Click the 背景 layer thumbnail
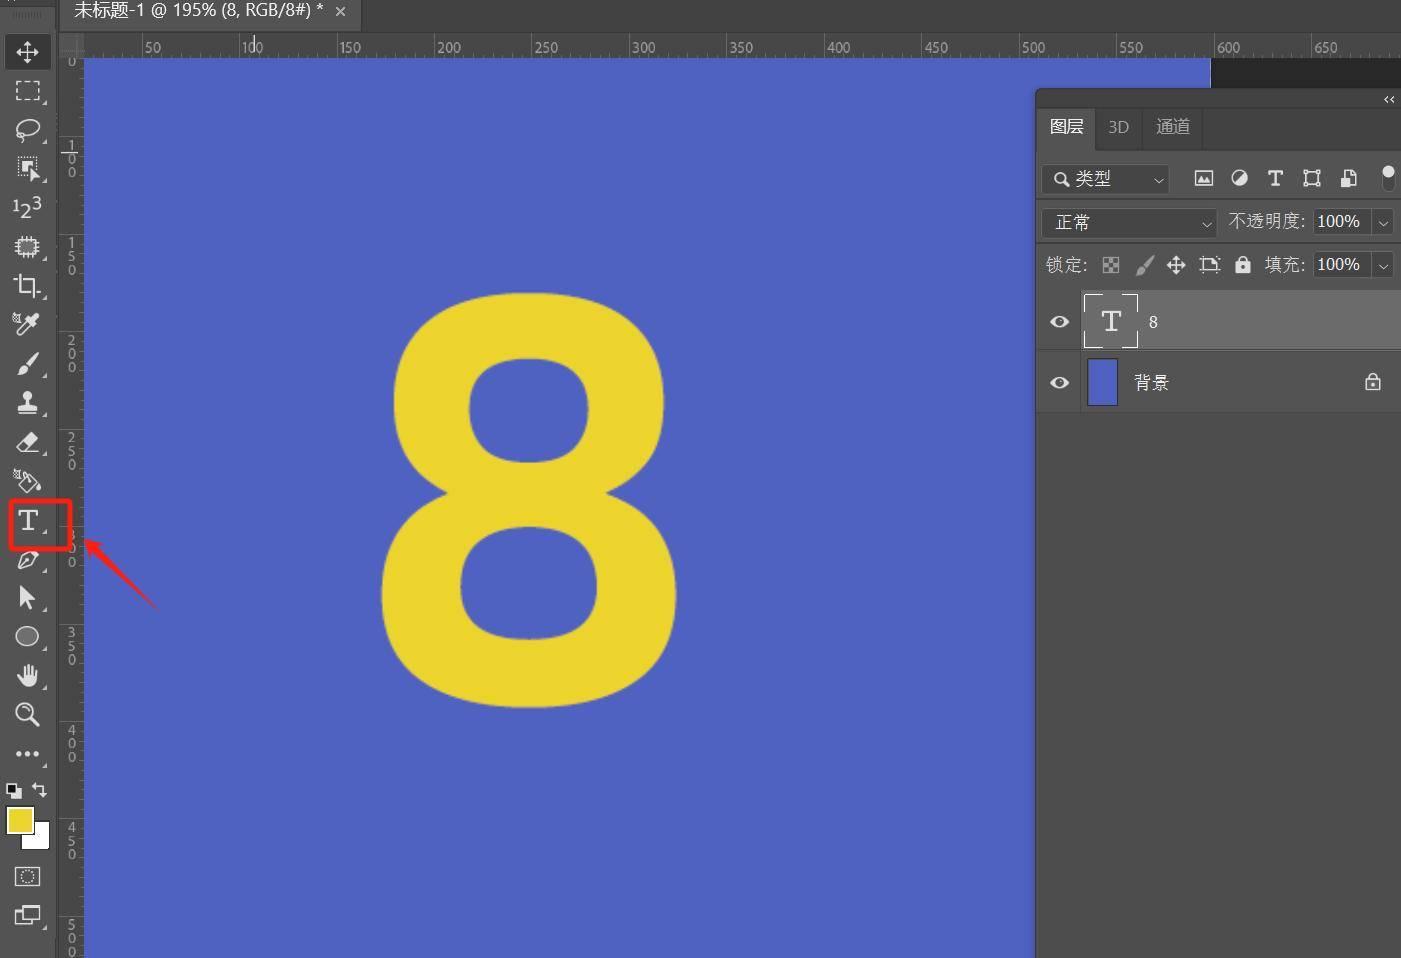This screenshot has width=1401, height=958. (x=1102, y=383)
